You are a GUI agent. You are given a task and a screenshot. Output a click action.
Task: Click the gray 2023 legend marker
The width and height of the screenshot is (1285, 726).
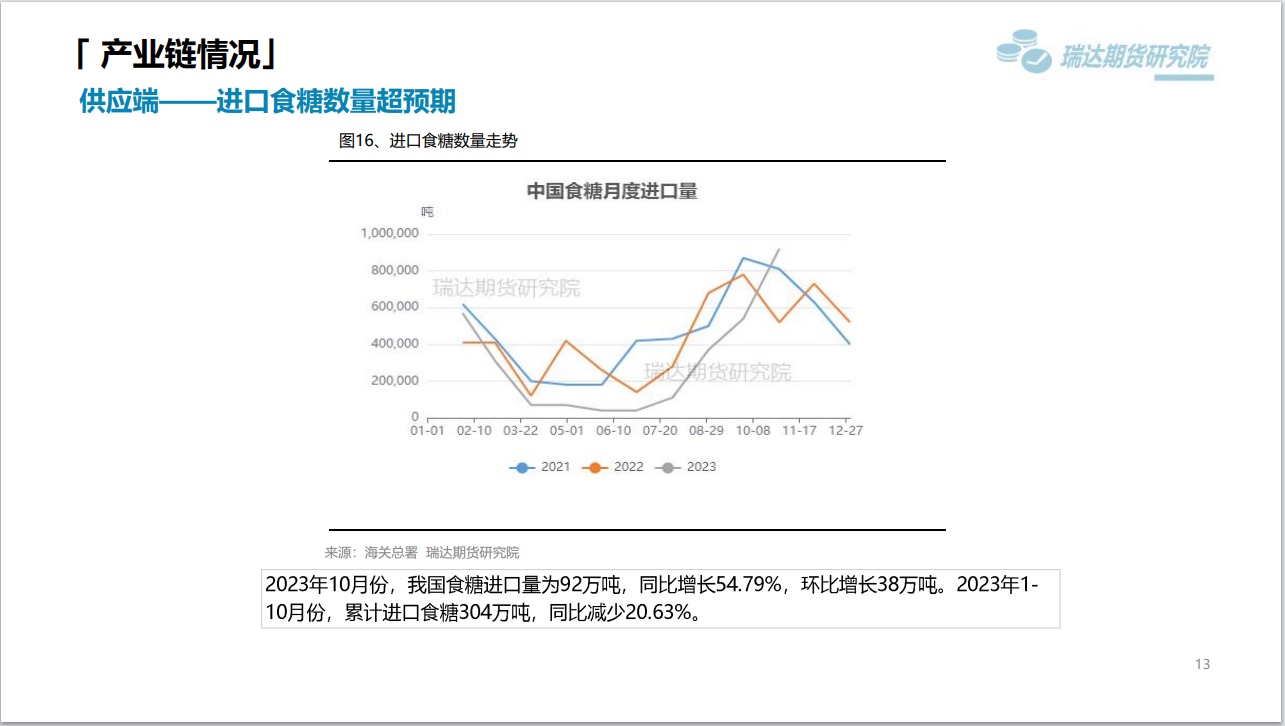tap(669, 467)
